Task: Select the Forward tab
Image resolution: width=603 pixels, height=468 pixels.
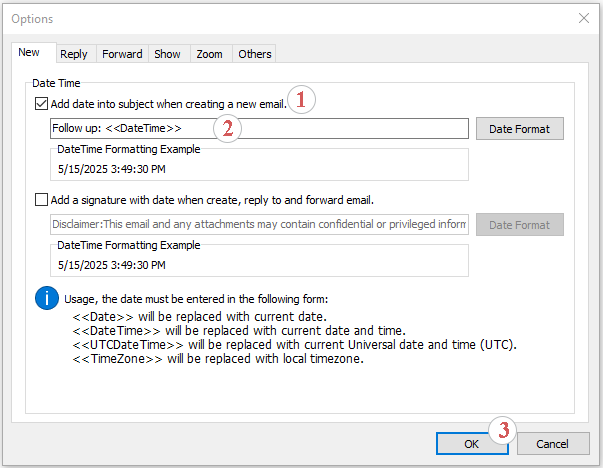Action: 122,54
